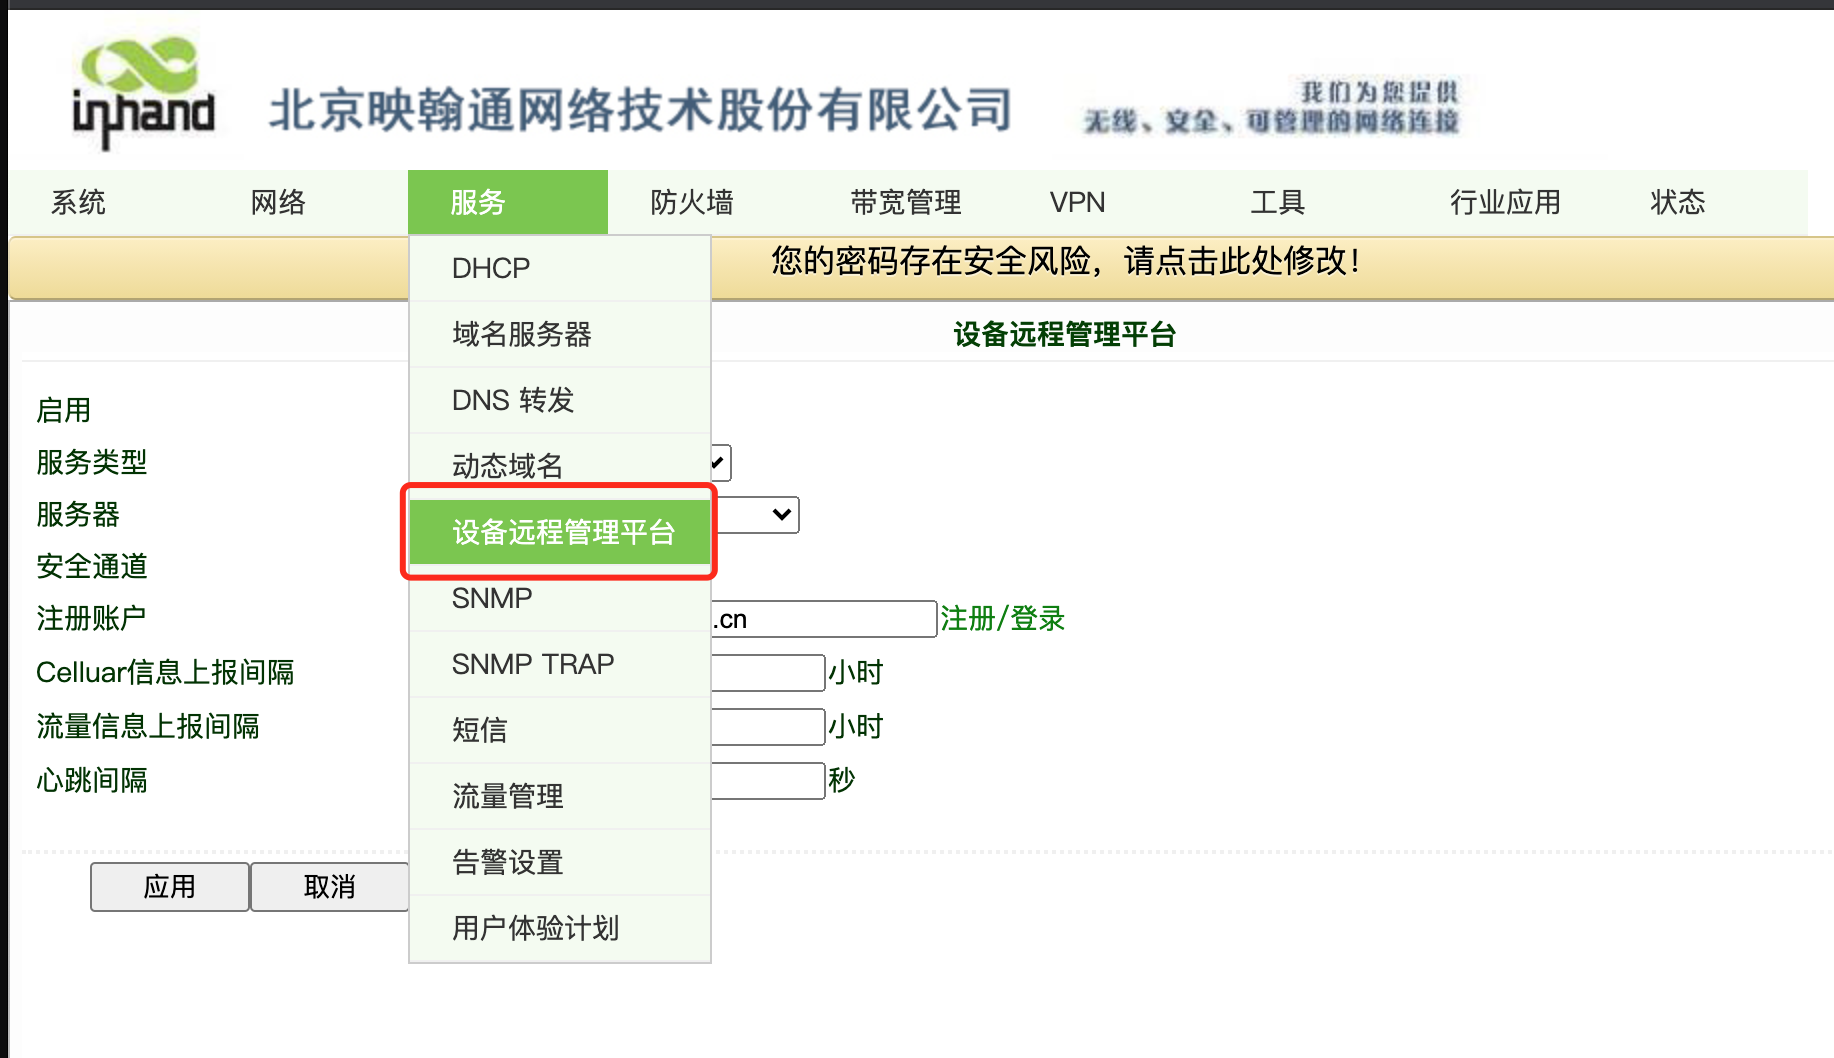Open 告警设置 from the menu
Image resolution: width=1834 pixels, height=1058 pixels.
pyautogui.click(x=507, y=862)
